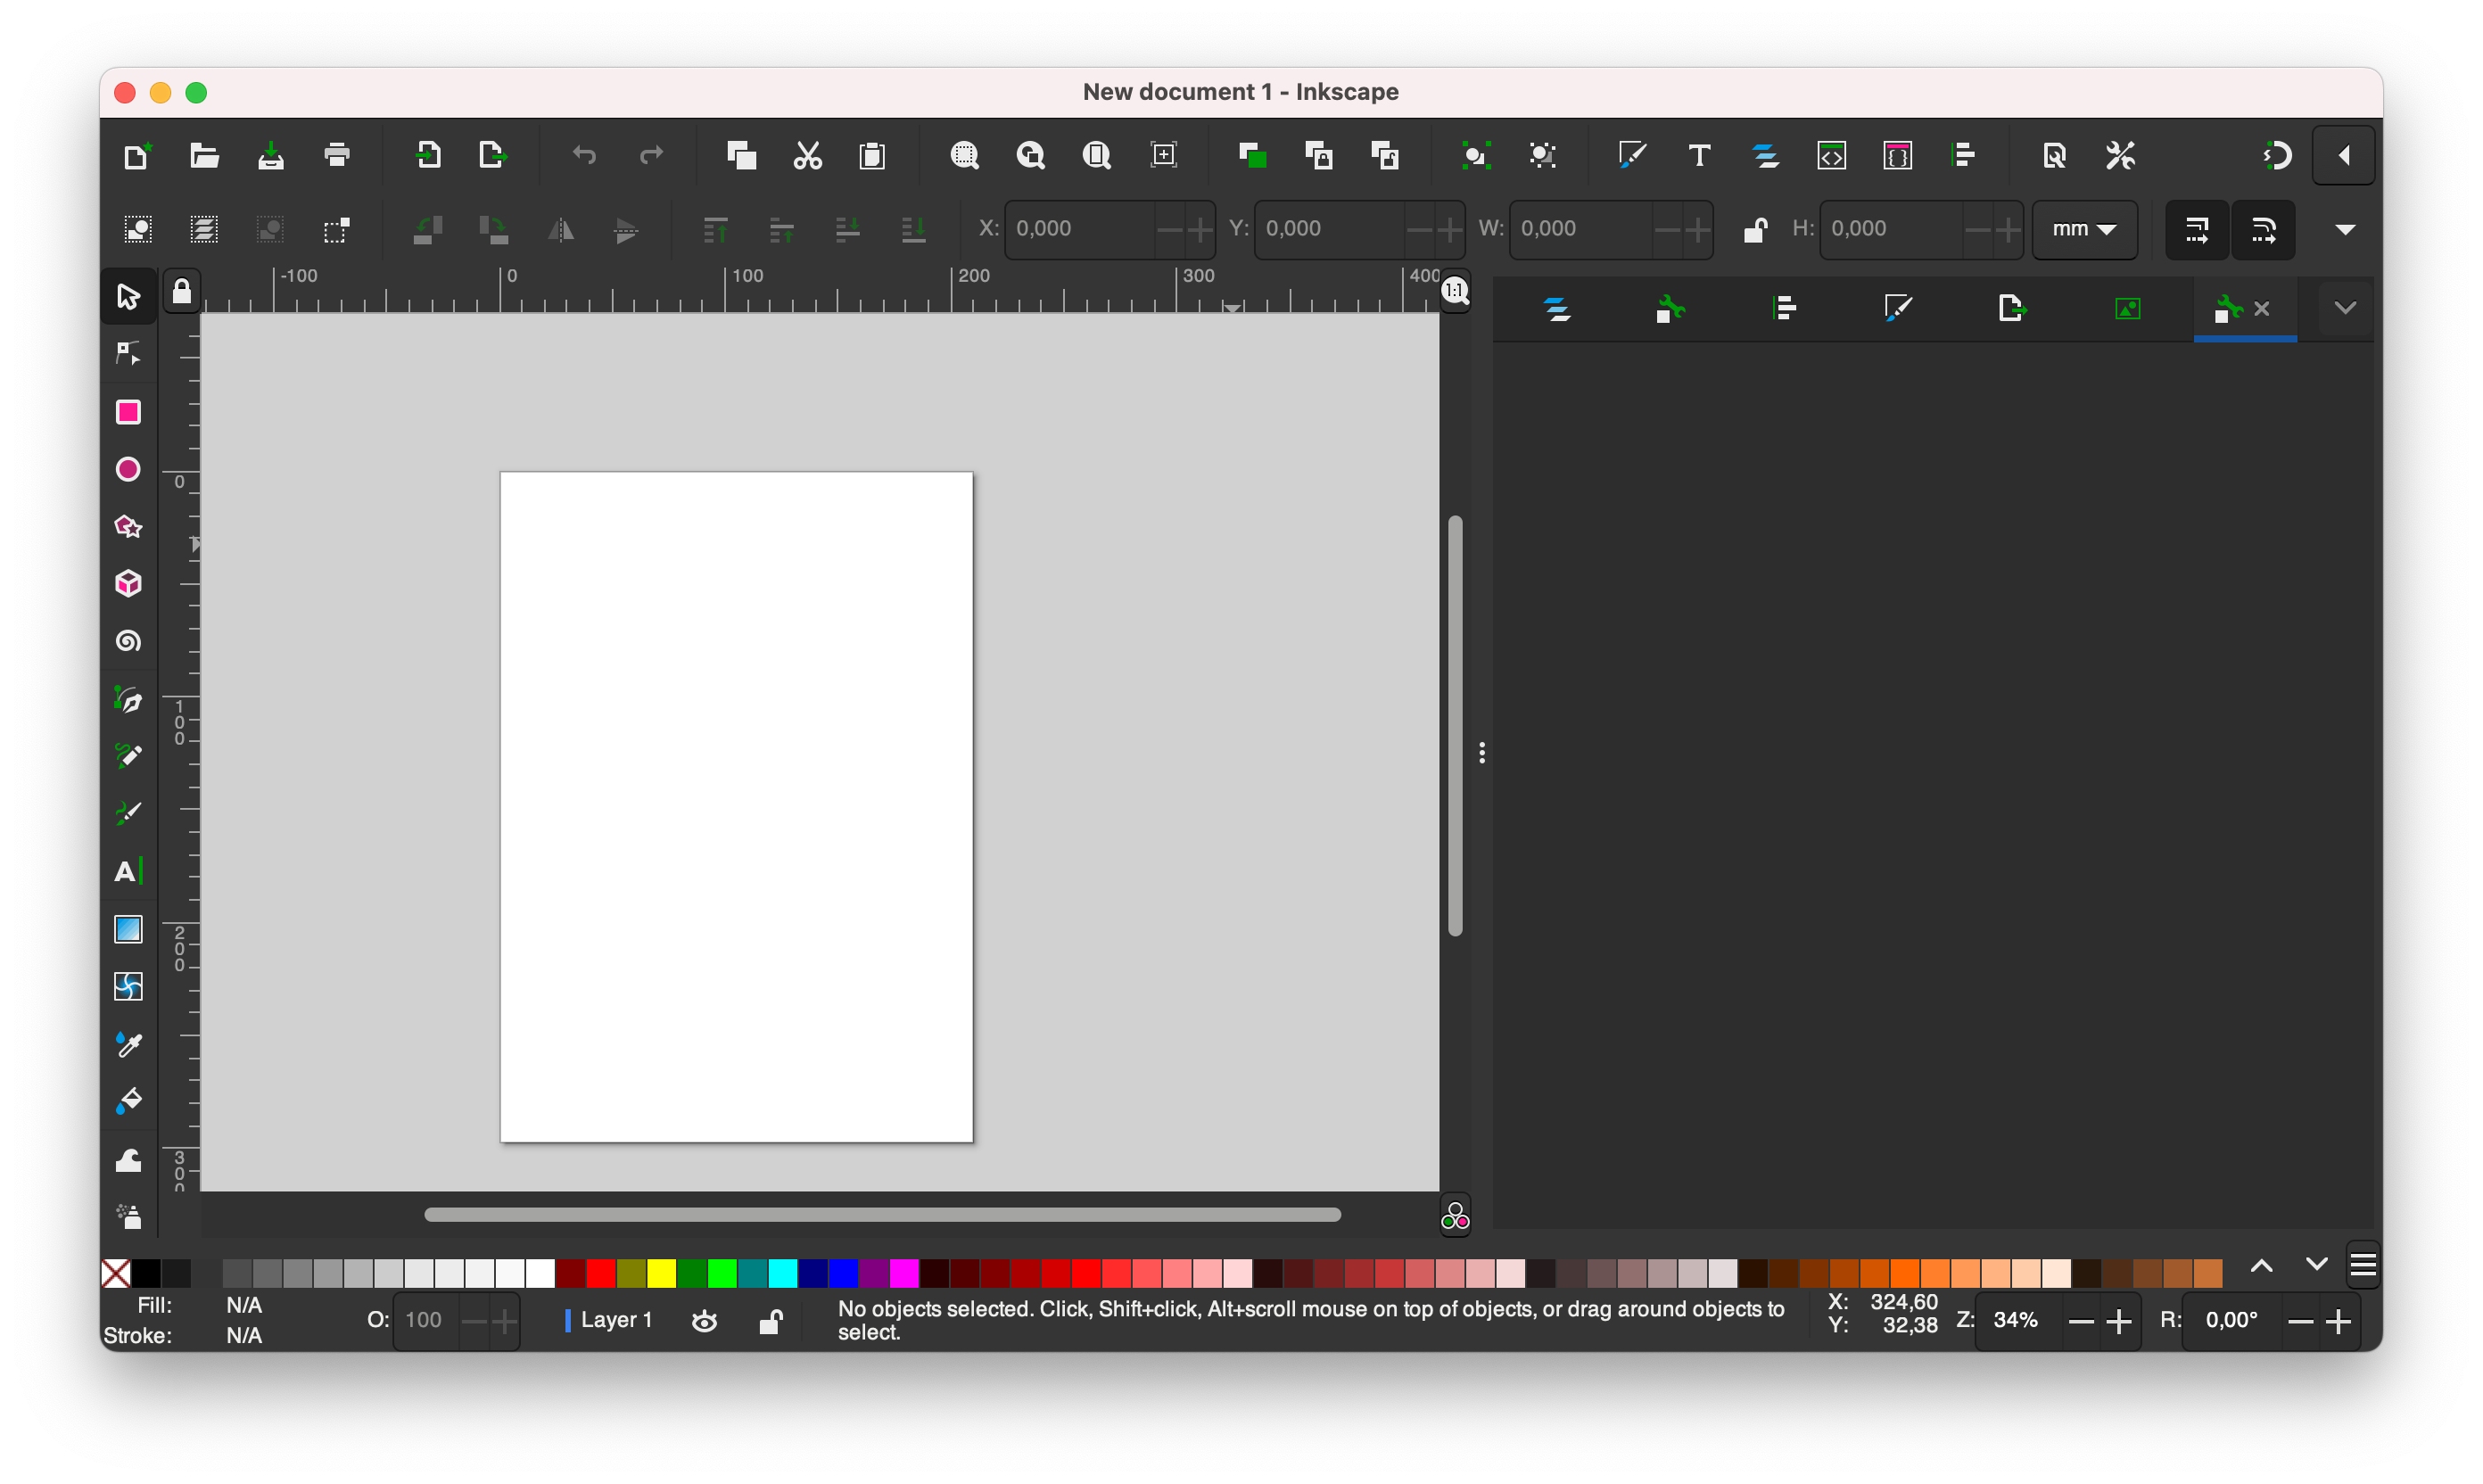
Task: Open an existing file
Action: tap(204, 155)
